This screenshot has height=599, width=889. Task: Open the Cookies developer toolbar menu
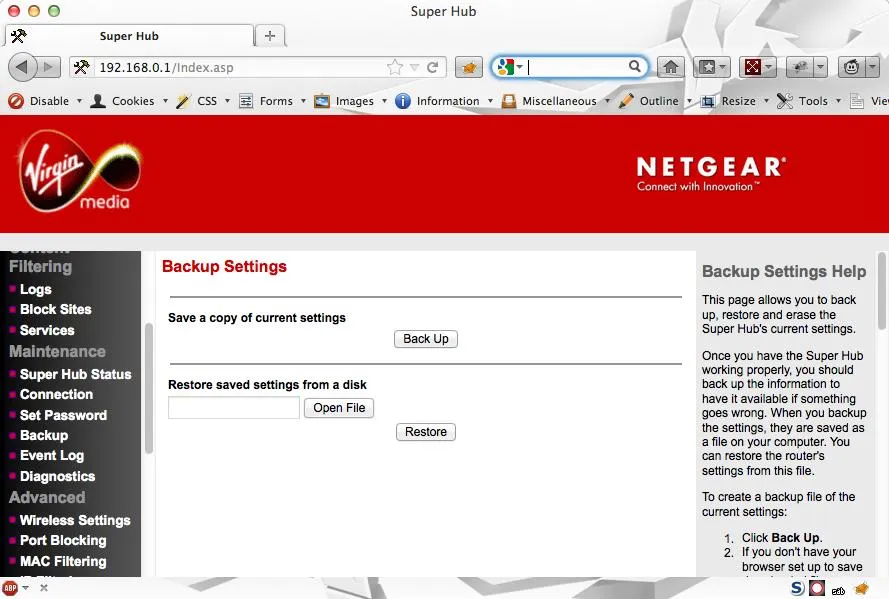[129, 101]
